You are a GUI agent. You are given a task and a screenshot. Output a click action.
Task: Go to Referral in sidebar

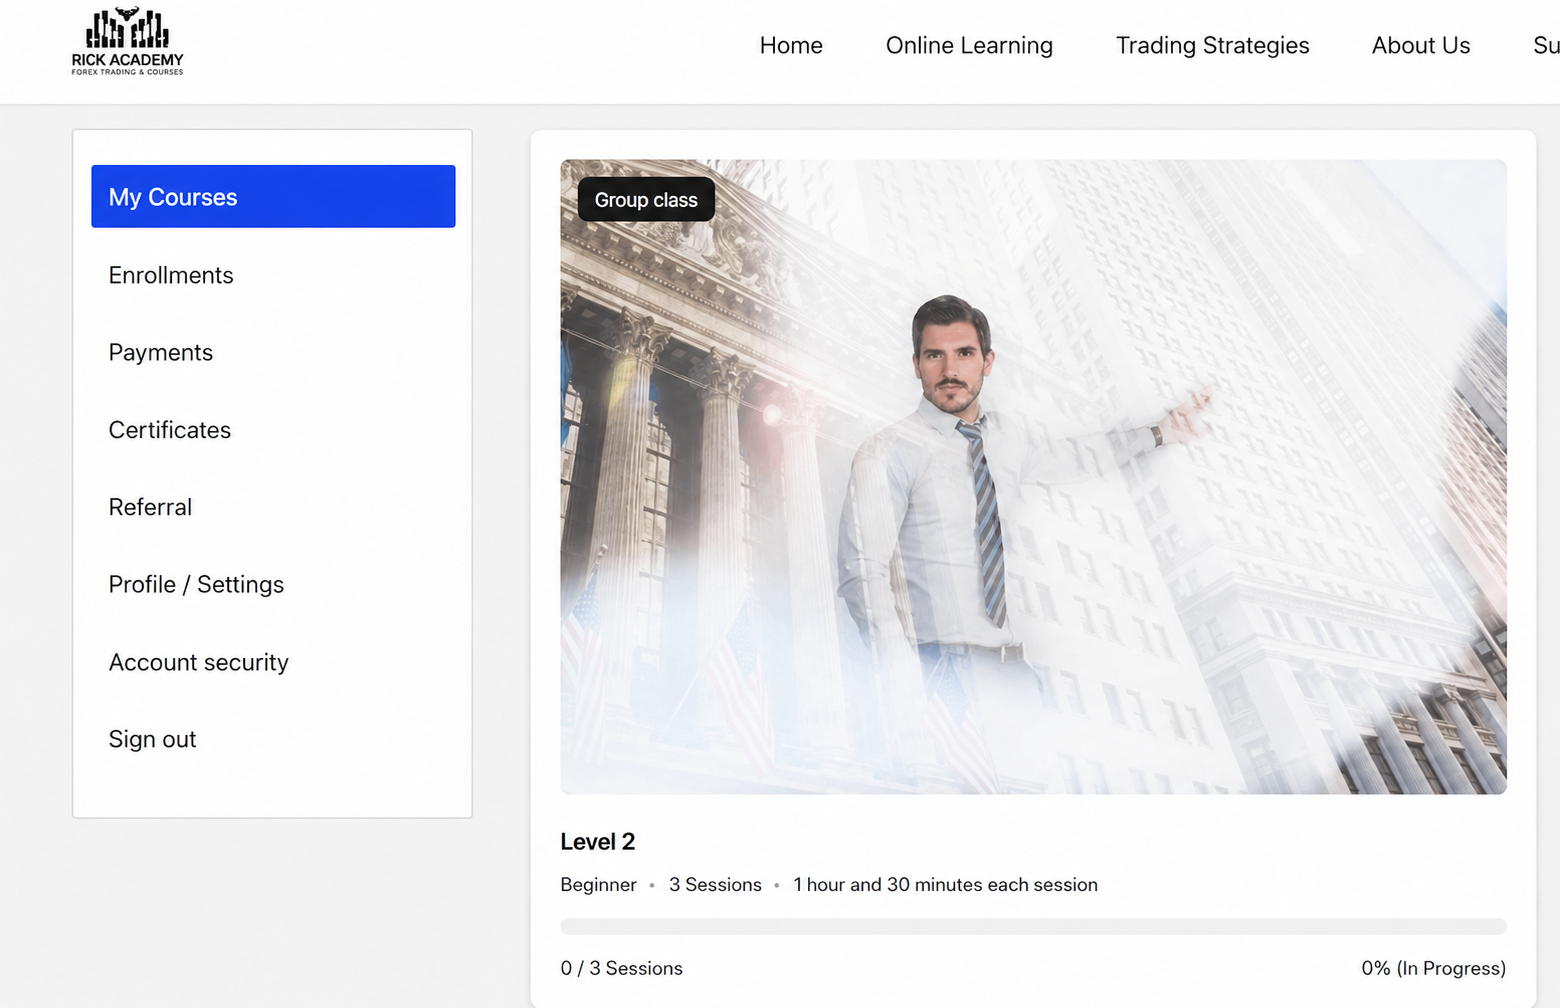pos(150,507)
